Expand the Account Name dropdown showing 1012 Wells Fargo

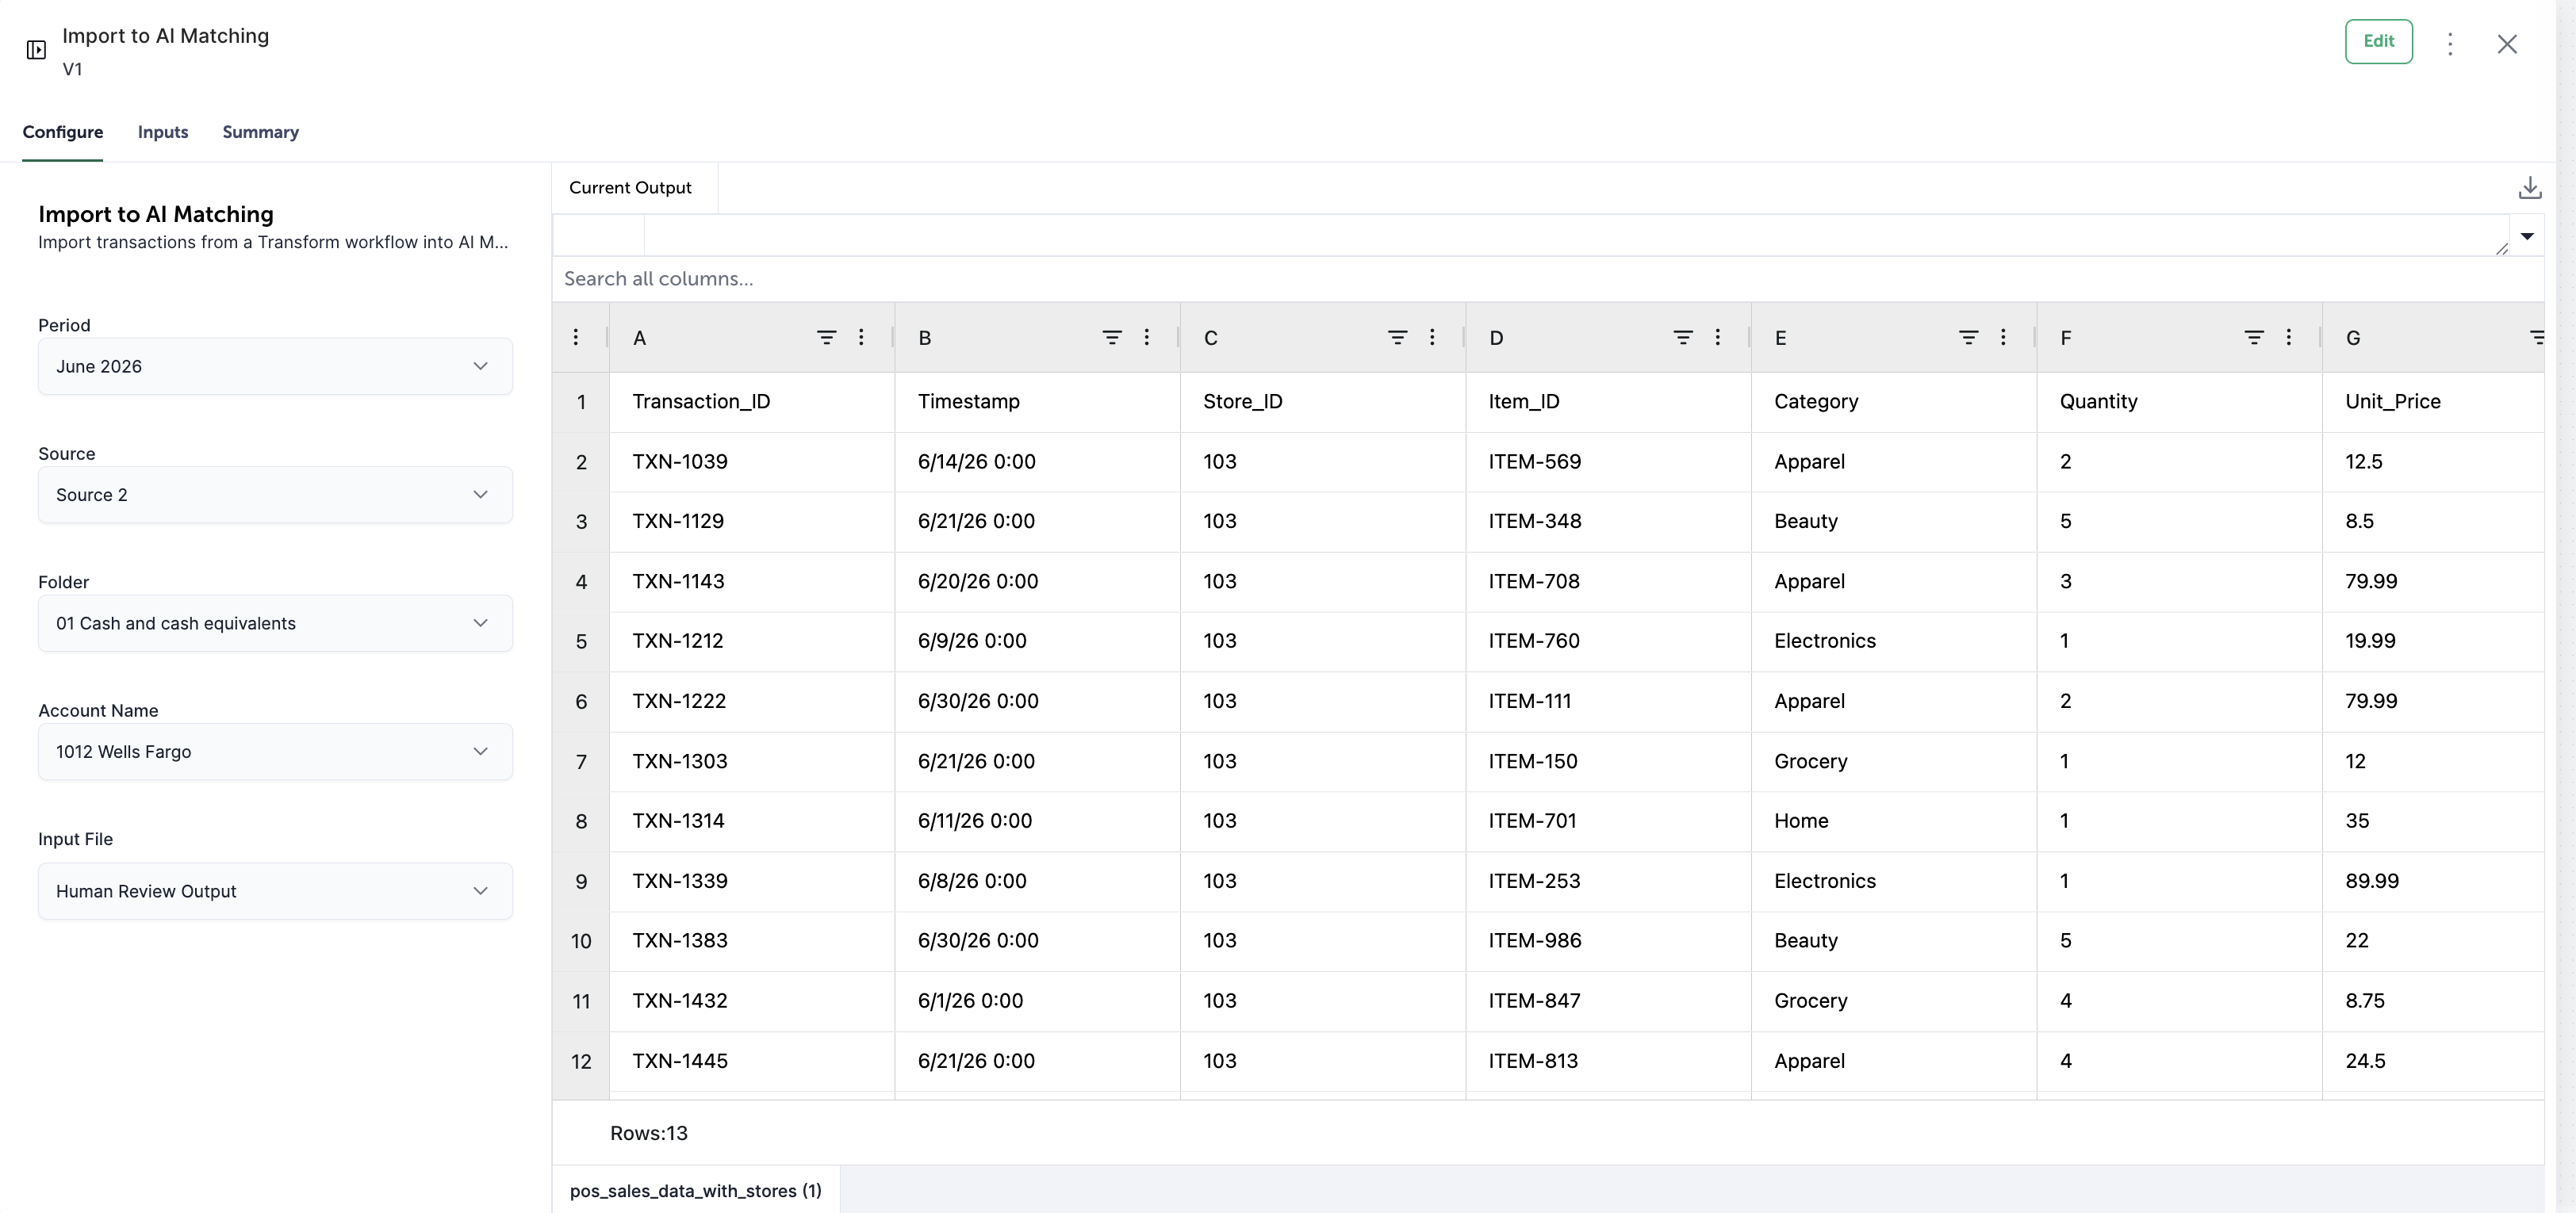(x=275, y=752)
